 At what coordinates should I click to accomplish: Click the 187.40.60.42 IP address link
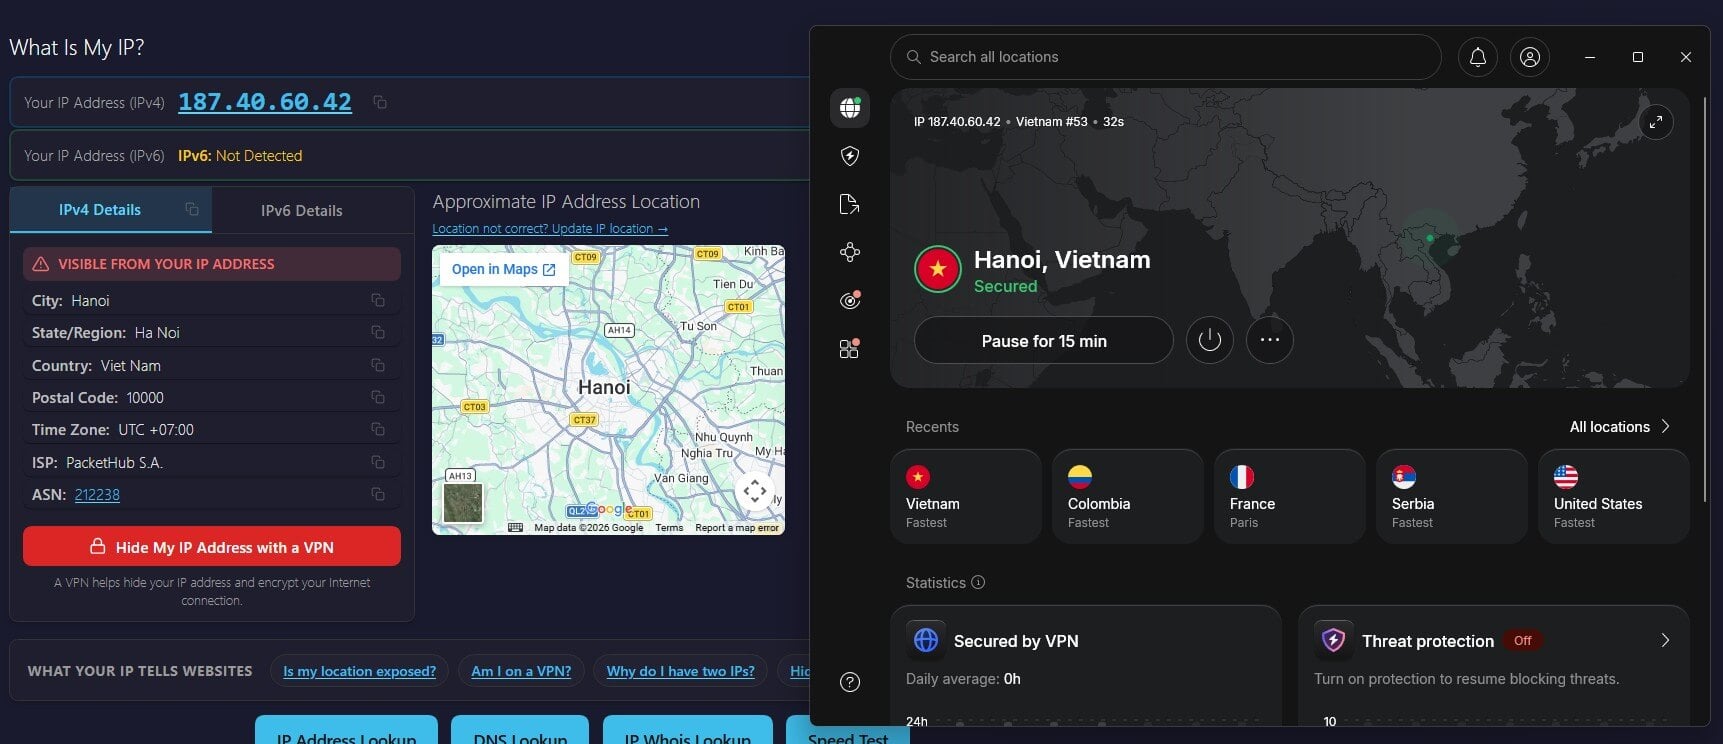[x=265, y=102]
